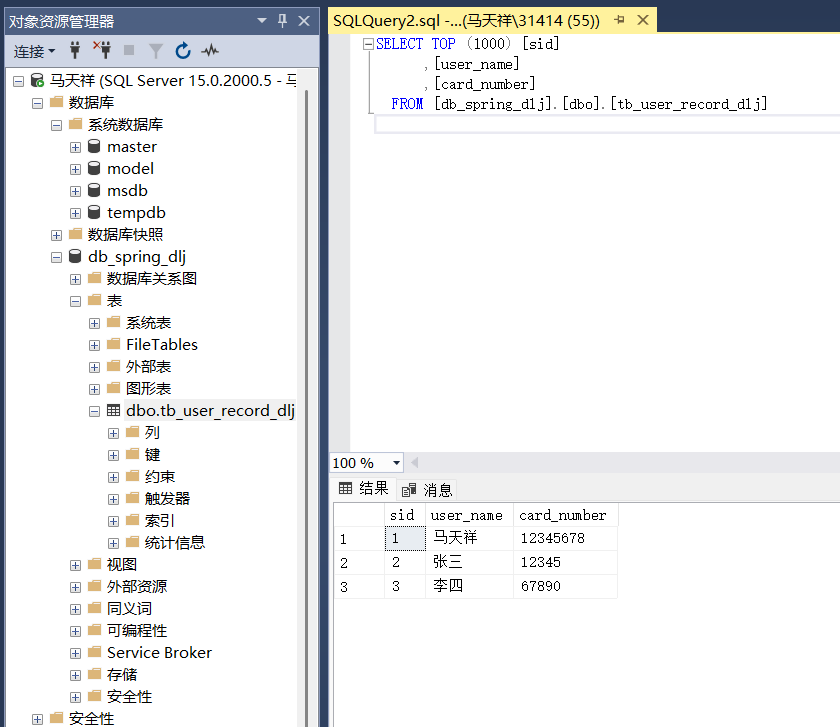Click the table icon of dbo.tb_user_record_dlj
840x727 pixels.
click(113, 410)
